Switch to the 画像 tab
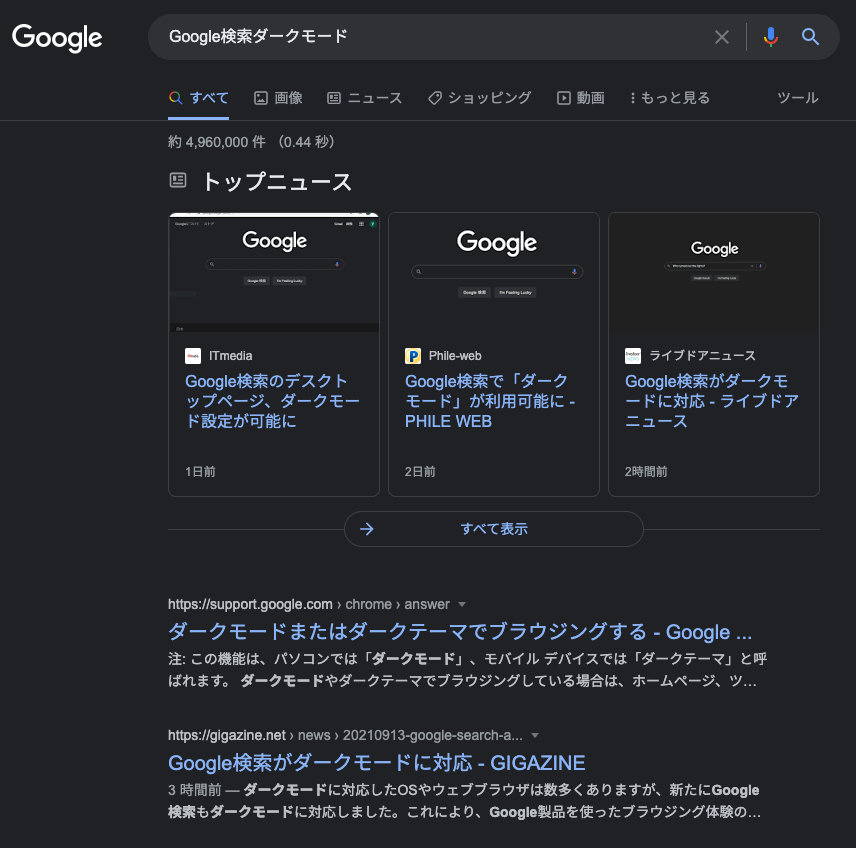 pos(278,98)
